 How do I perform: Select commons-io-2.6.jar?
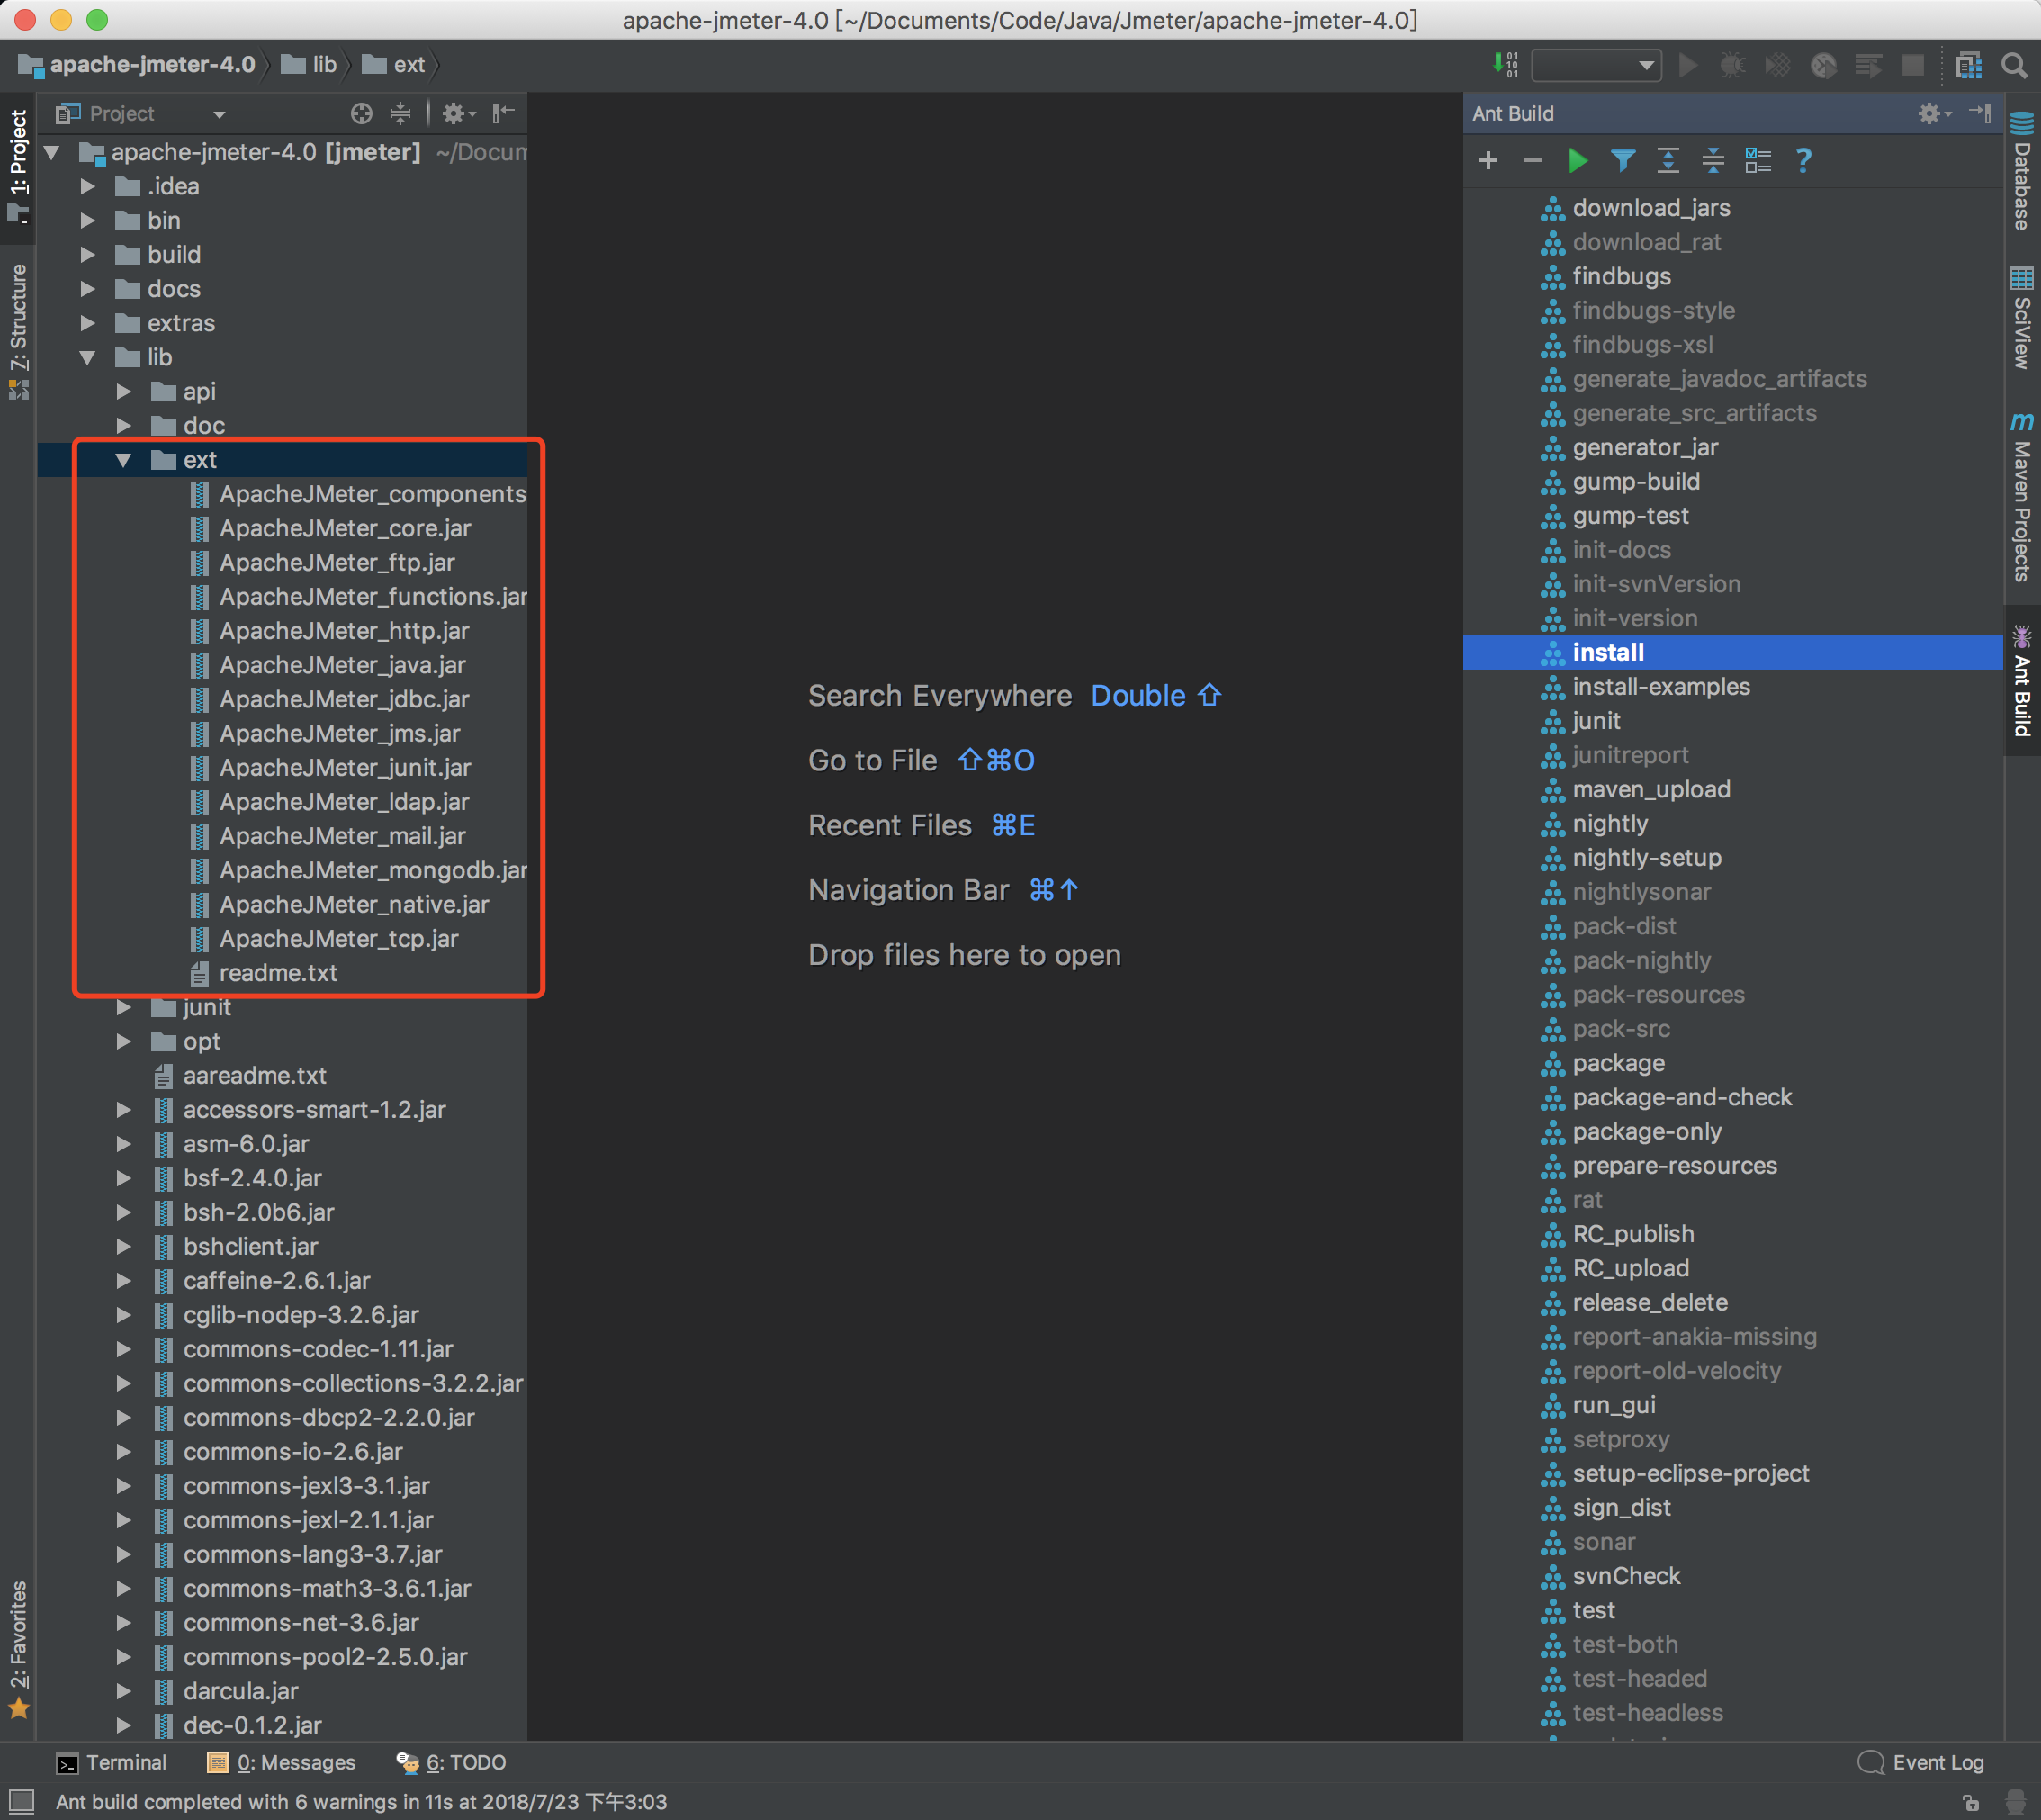click(293, 1451)
